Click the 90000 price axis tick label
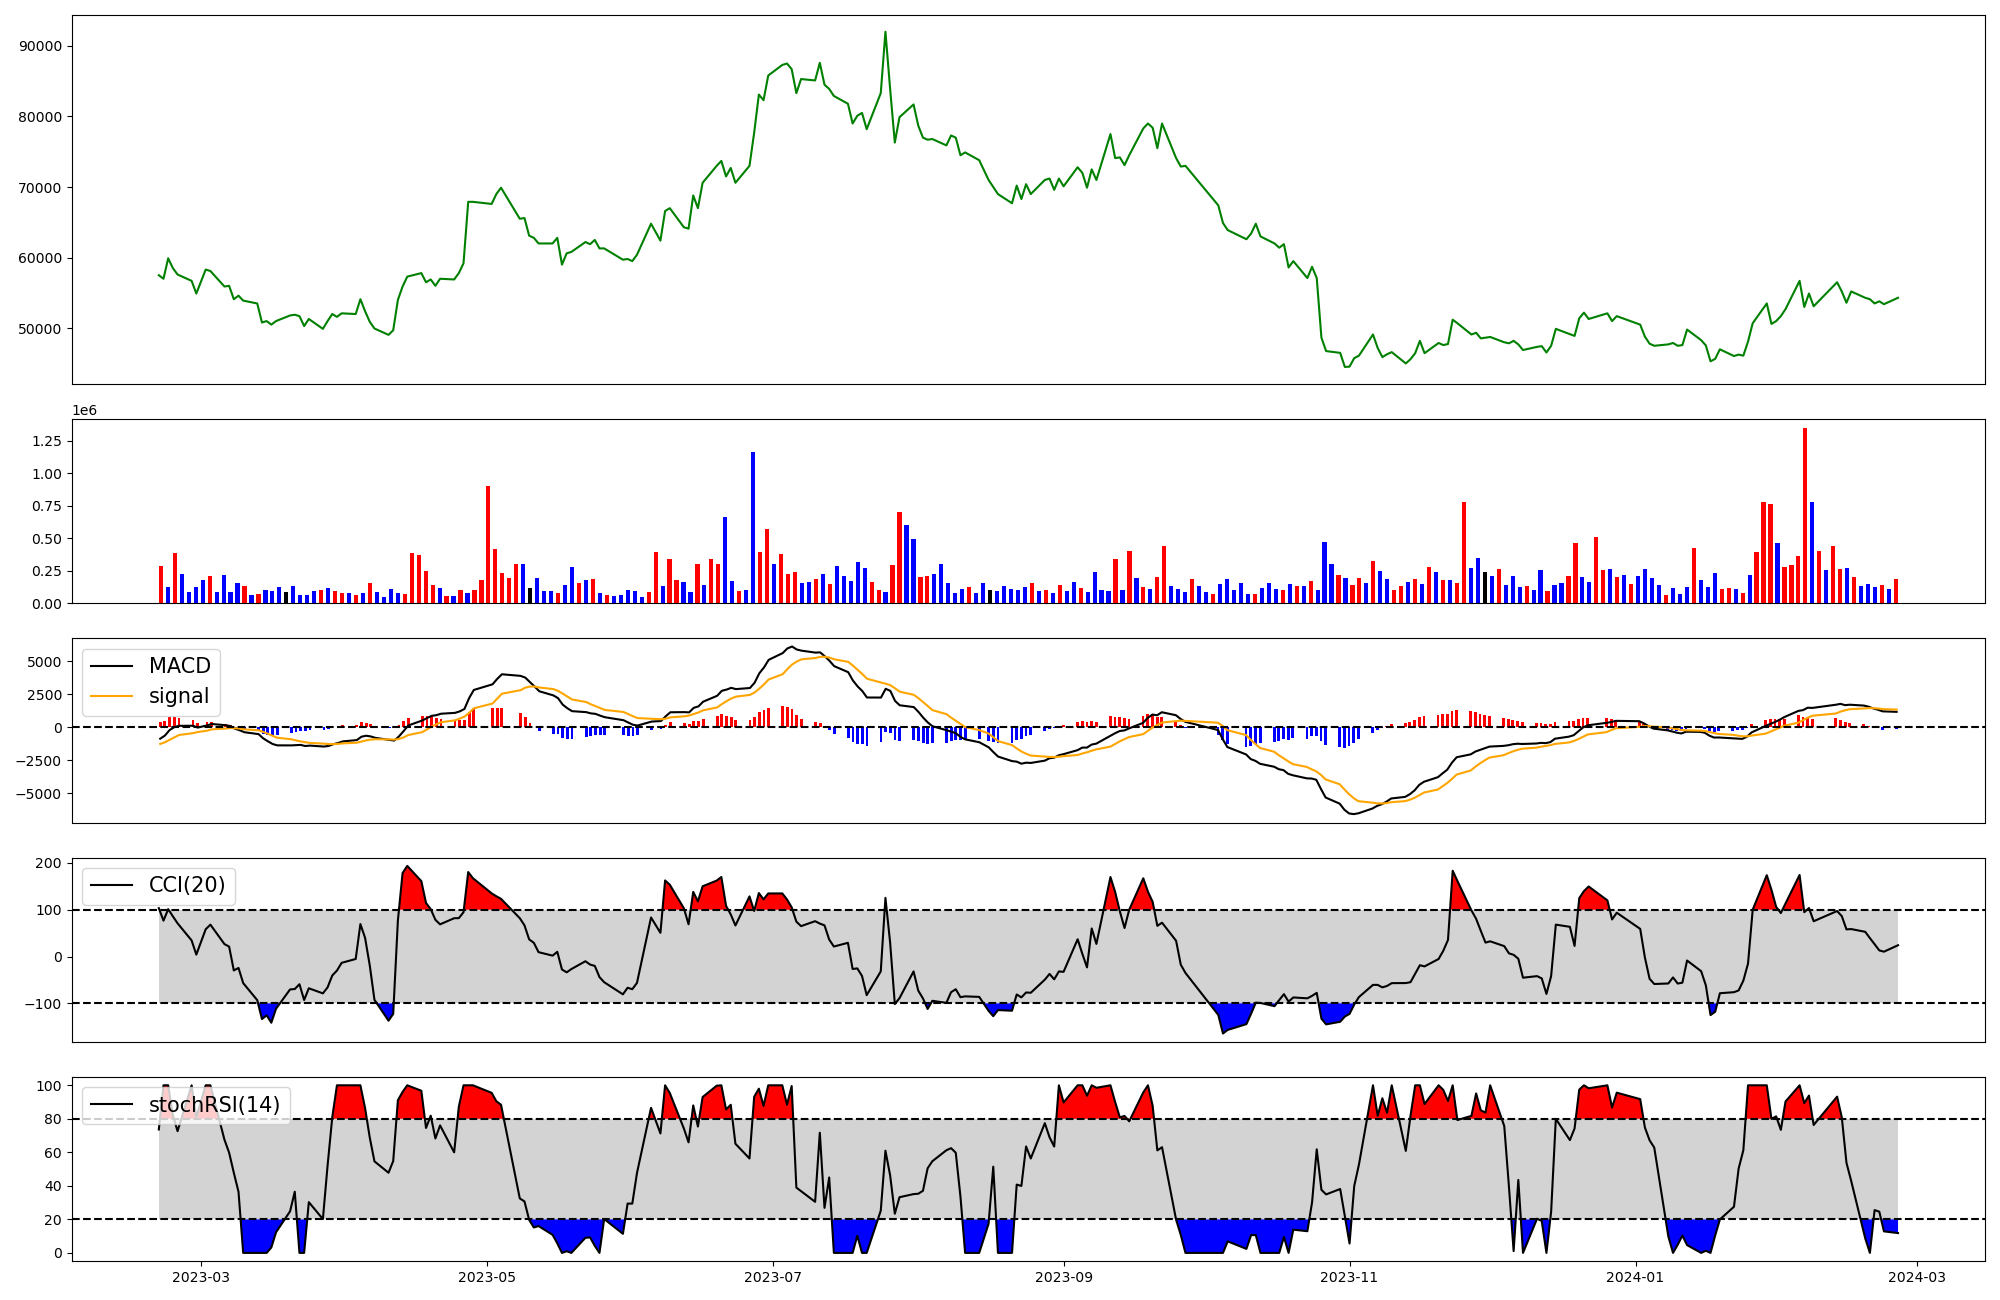2000x1300 pixels. pos(41,47)
